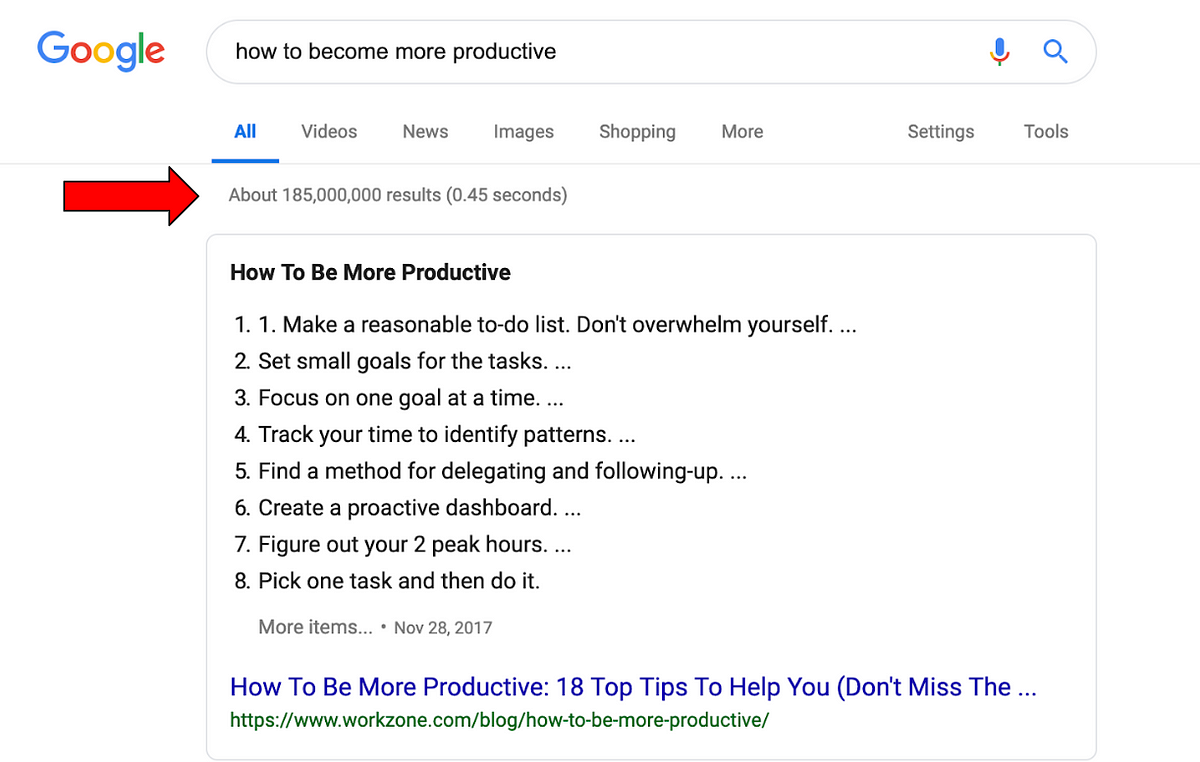This screenshot has height=762, width=1200.
Task: Open the "How To Be More Productive: 18 Top Tips" link
Action: (x=633, y=687)
